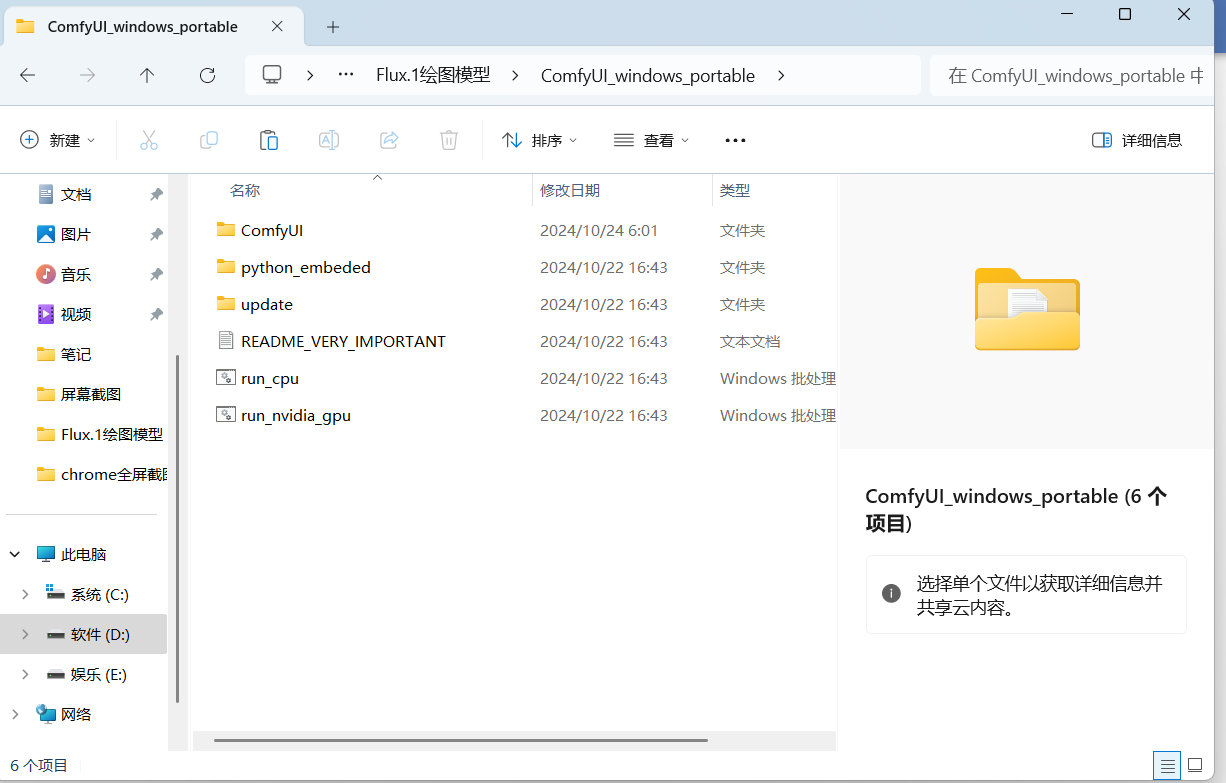Expand the 娱乐 (E:) drive node

(25, 674)
